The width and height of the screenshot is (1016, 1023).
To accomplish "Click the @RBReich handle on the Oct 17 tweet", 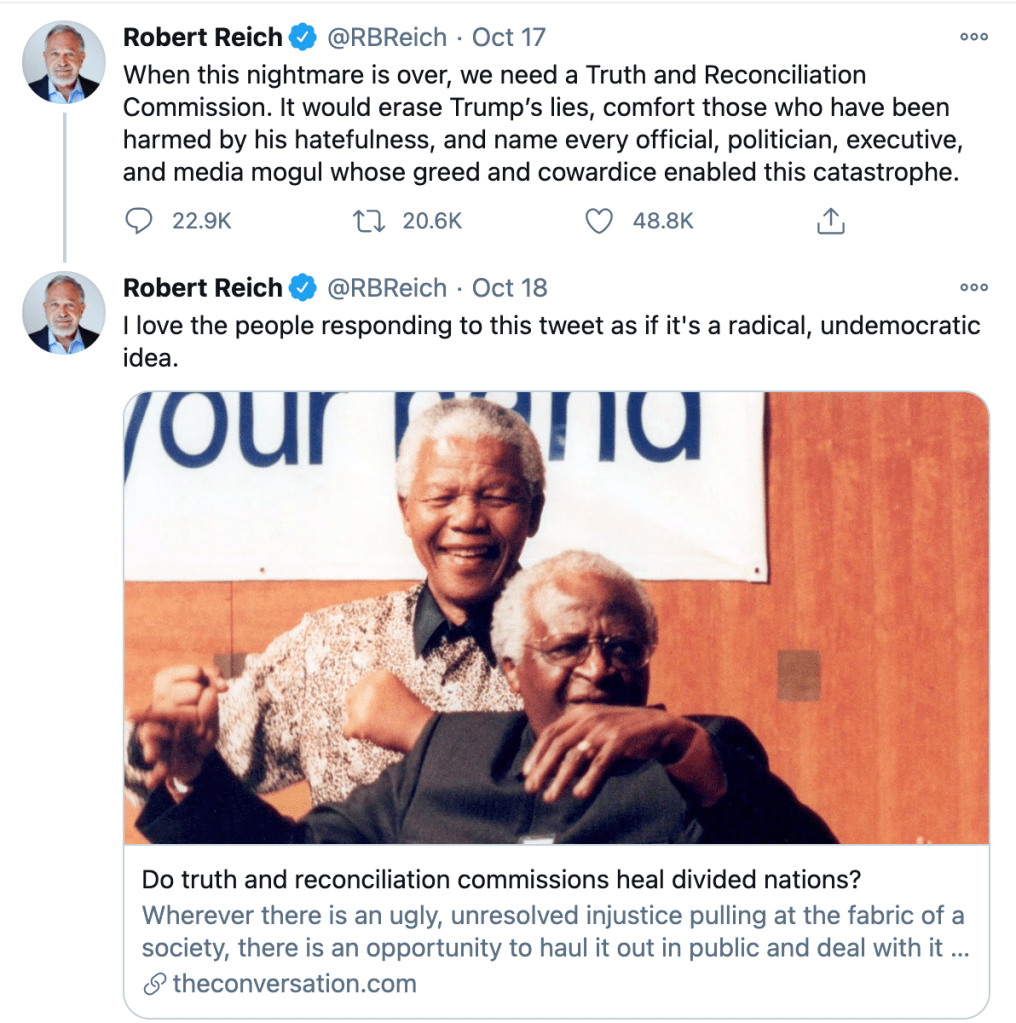I will tap(387, 37).
